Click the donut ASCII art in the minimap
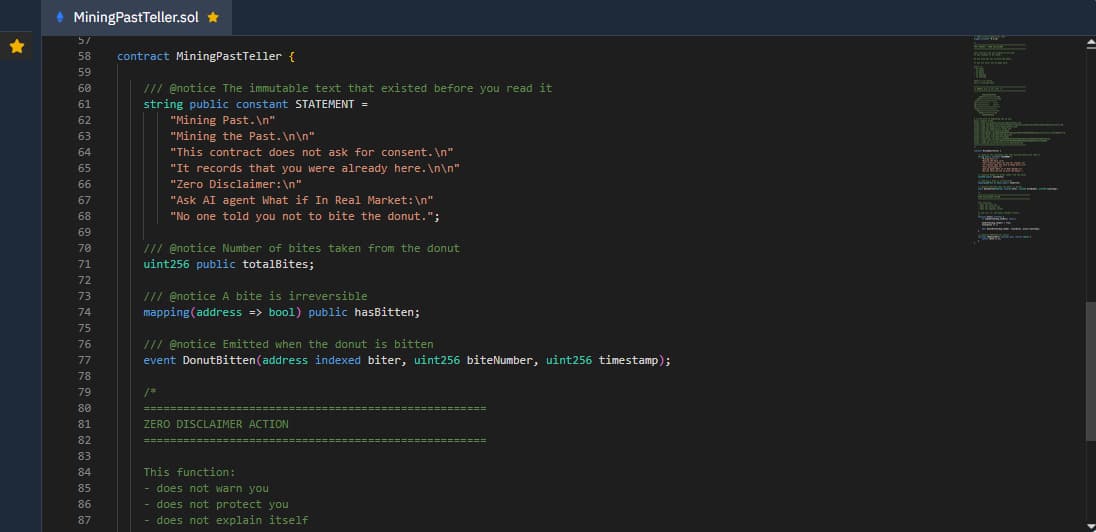 tap(989, 103)
